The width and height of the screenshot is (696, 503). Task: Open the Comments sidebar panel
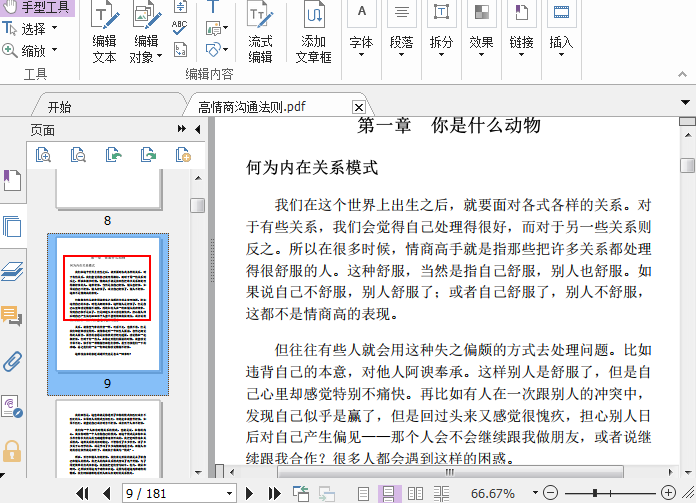coord(12,316)
